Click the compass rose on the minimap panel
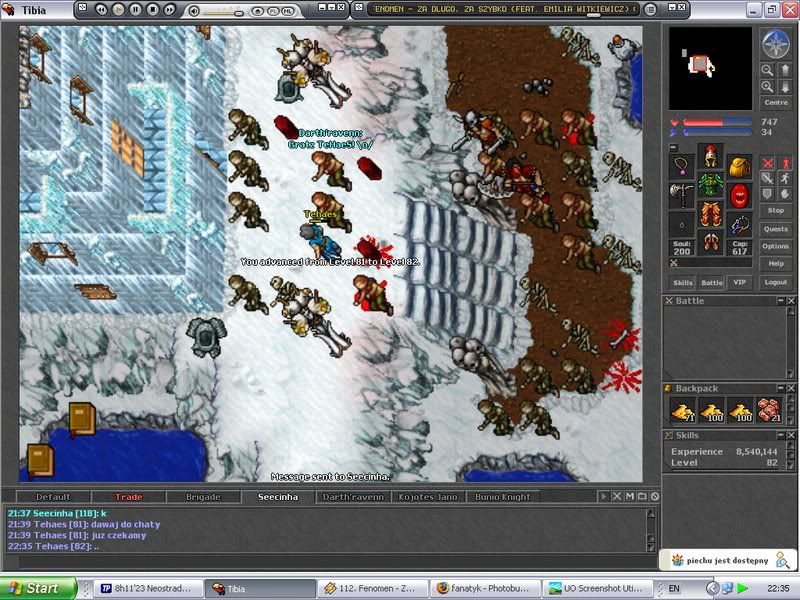The height and width of the screenshot is (600, 800). [x=776, y=44]
